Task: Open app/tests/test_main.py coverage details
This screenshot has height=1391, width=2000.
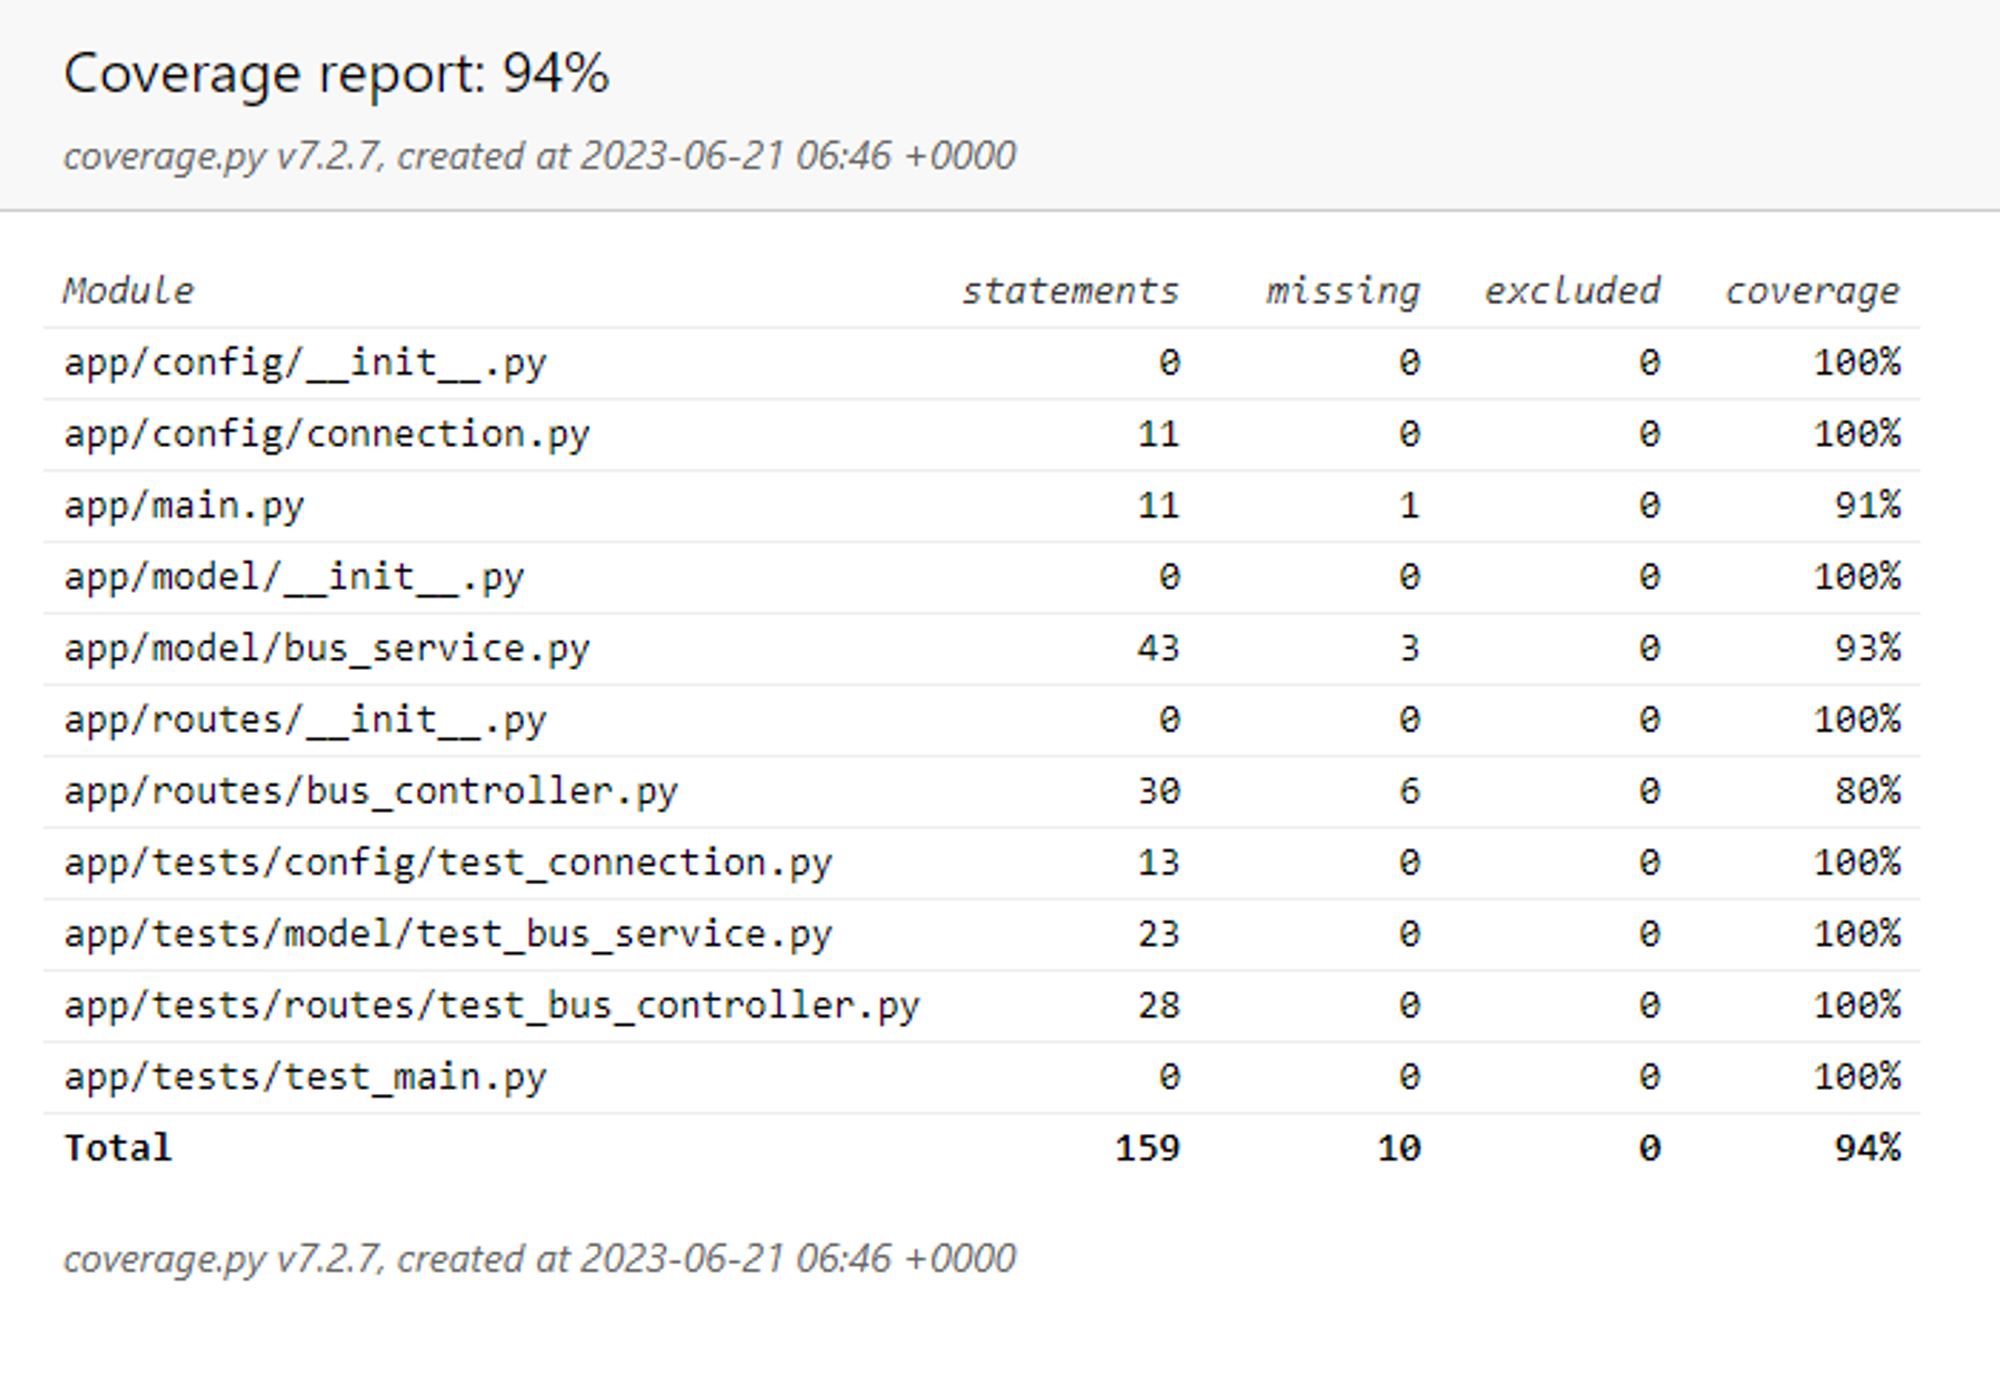Action: coord(305,1077)
